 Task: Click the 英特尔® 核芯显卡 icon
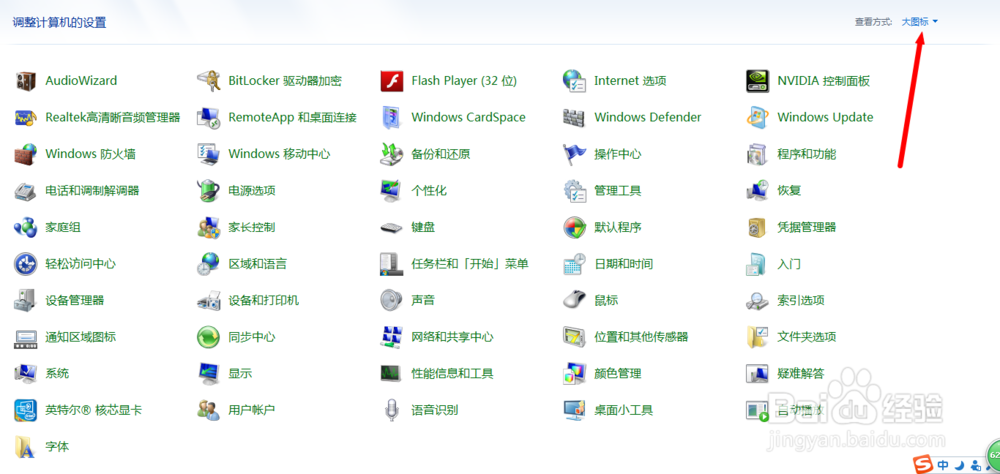point(26,410)
